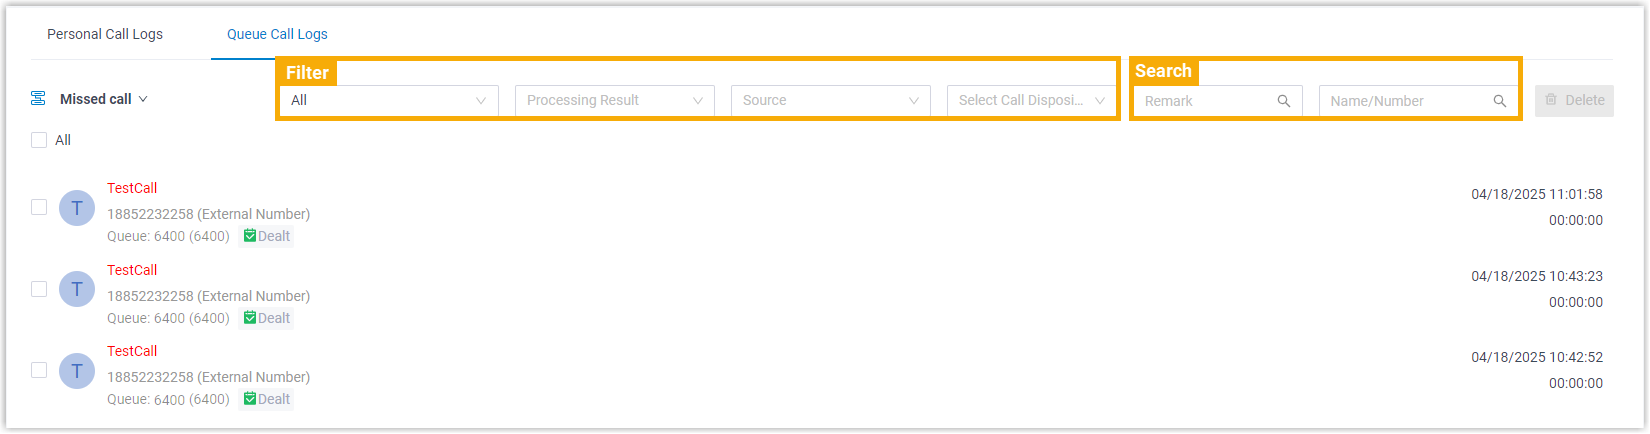
Task: Click the avatar of the 11:01:58 call
Action: (x=77, y=208)
